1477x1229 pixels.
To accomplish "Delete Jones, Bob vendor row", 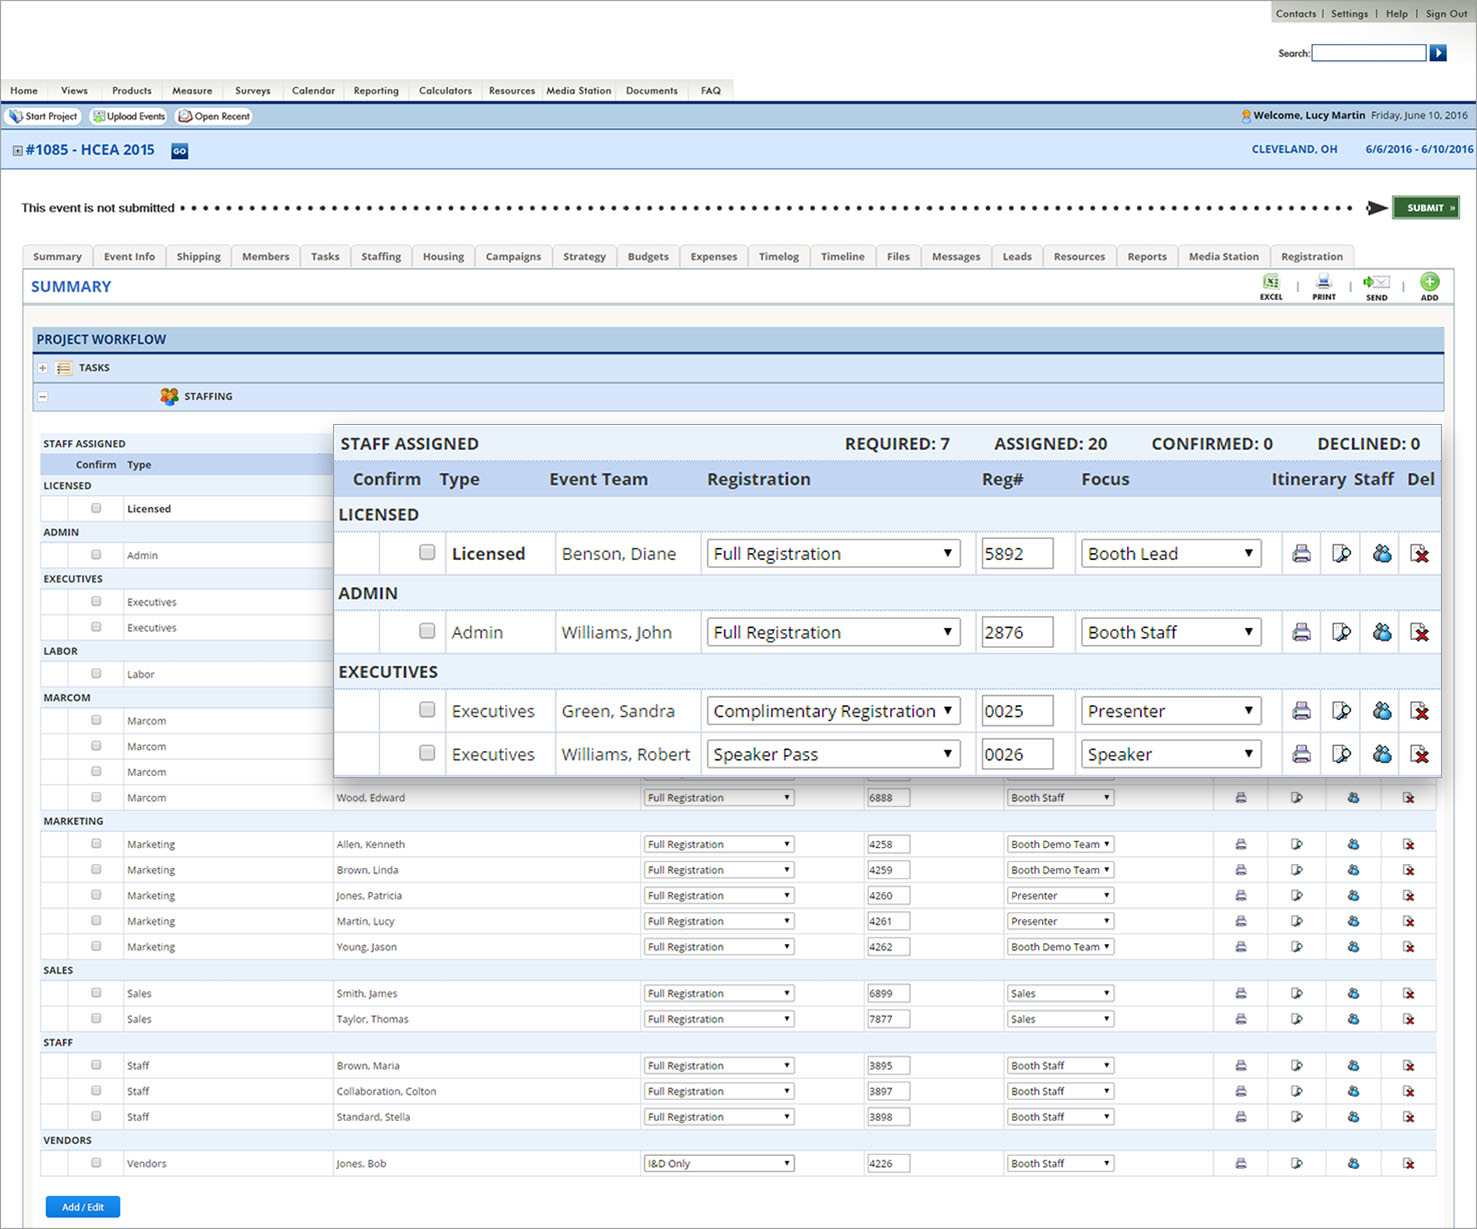I will click(x=1409, y=1164).
